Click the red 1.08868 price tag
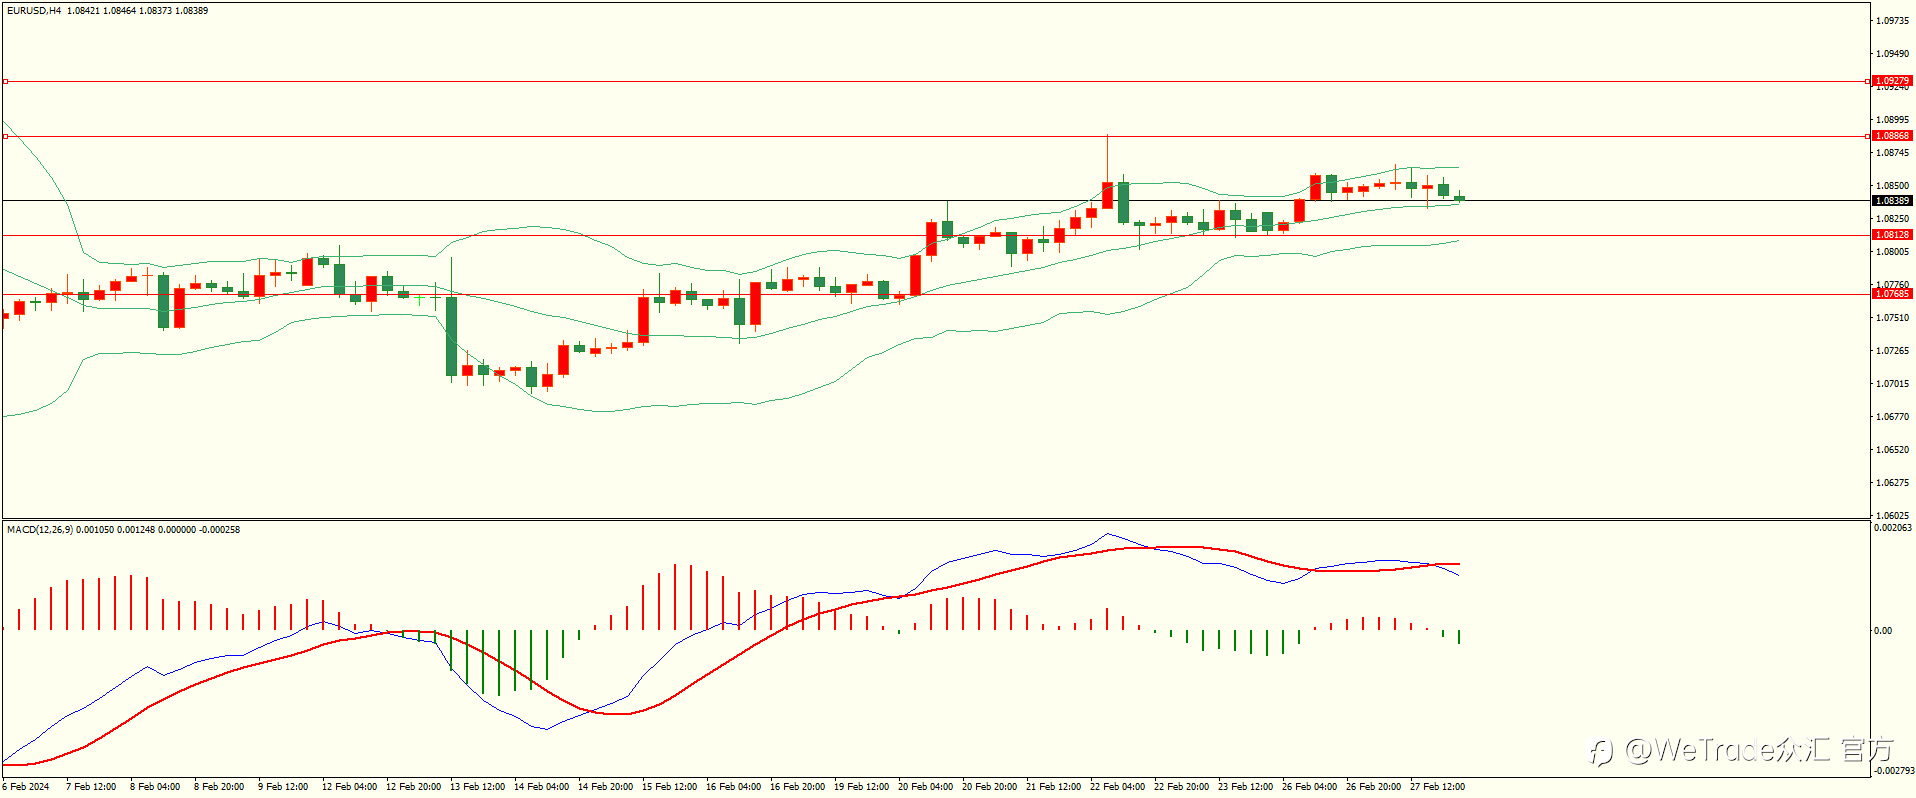This screenshot has height=798, width=1916. coord(1892,135)
